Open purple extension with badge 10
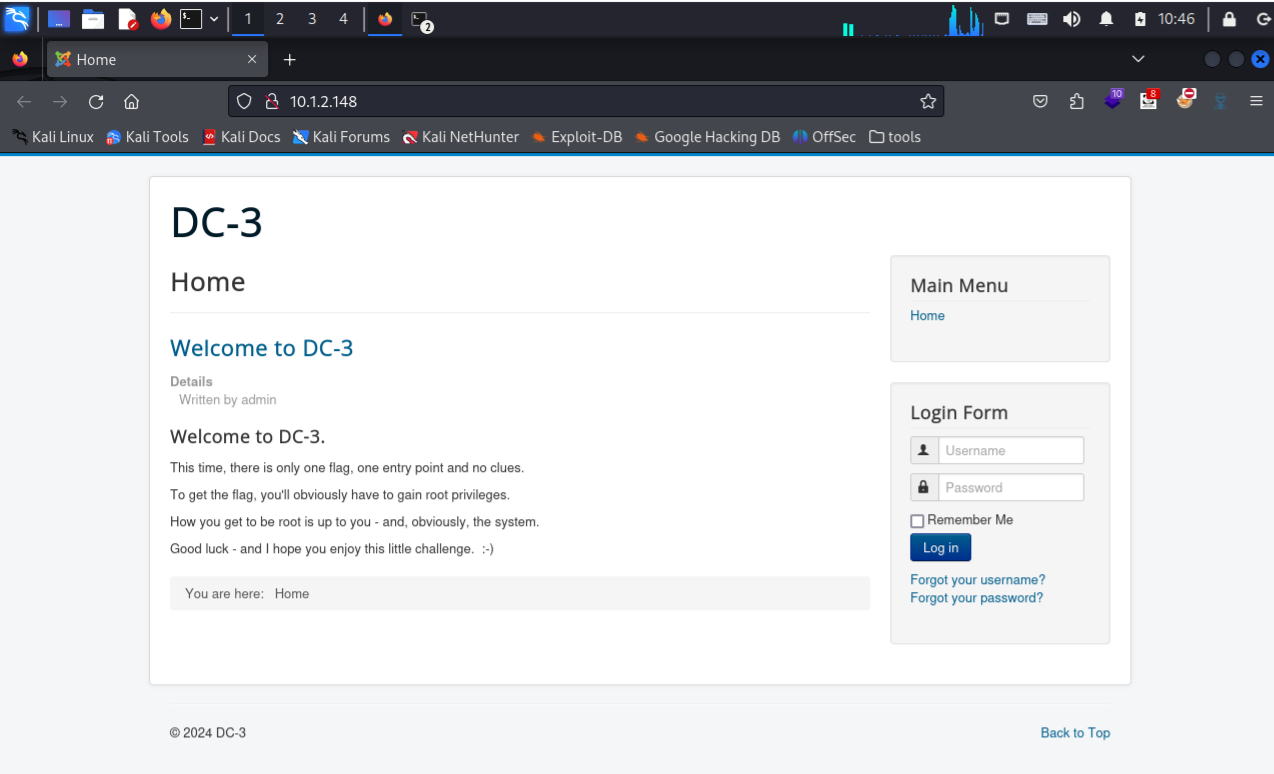This screenshot has height=774, width=1274. click(1113, 100)
